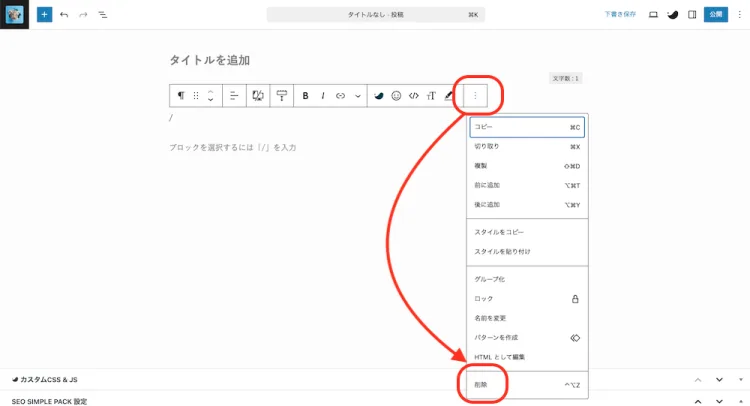Toggle bold formatting

click(x=305, y=96)
